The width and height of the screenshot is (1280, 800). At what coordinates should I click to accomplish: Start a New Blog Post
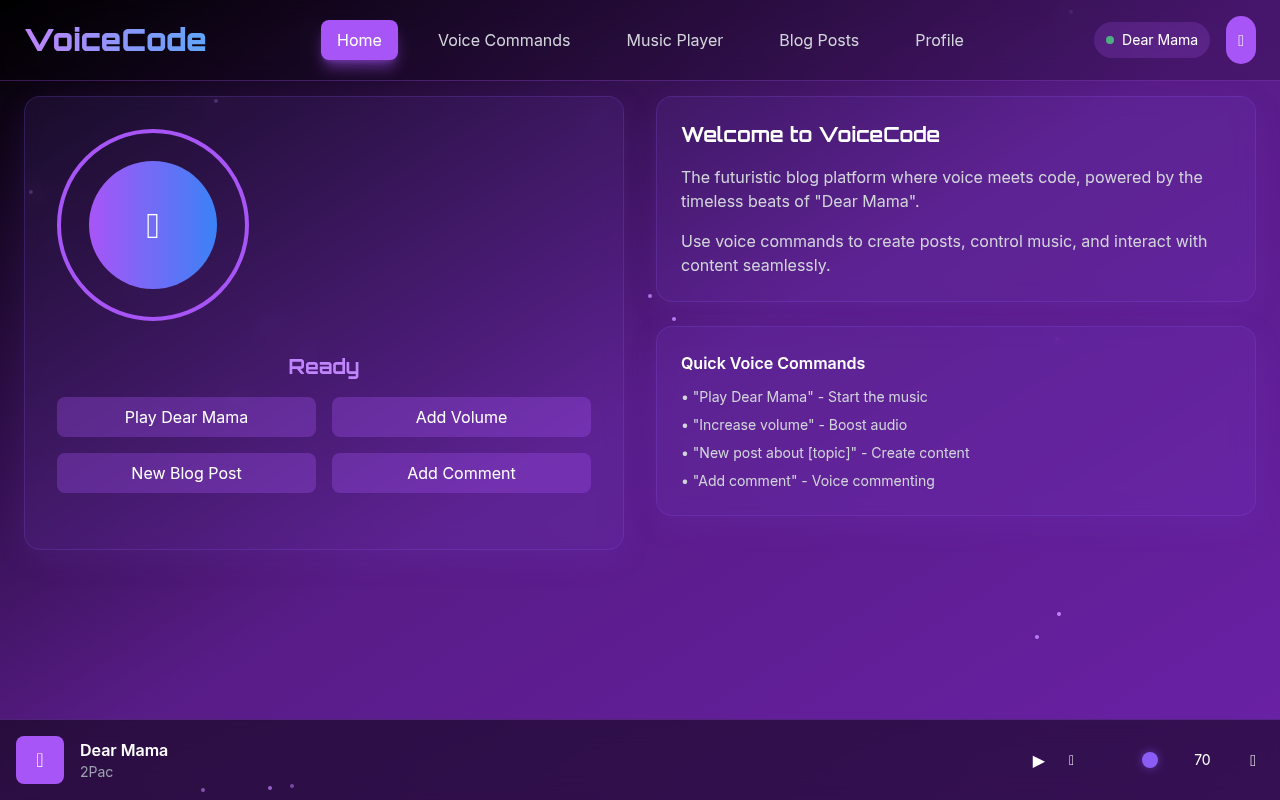(x=186, y=473)
